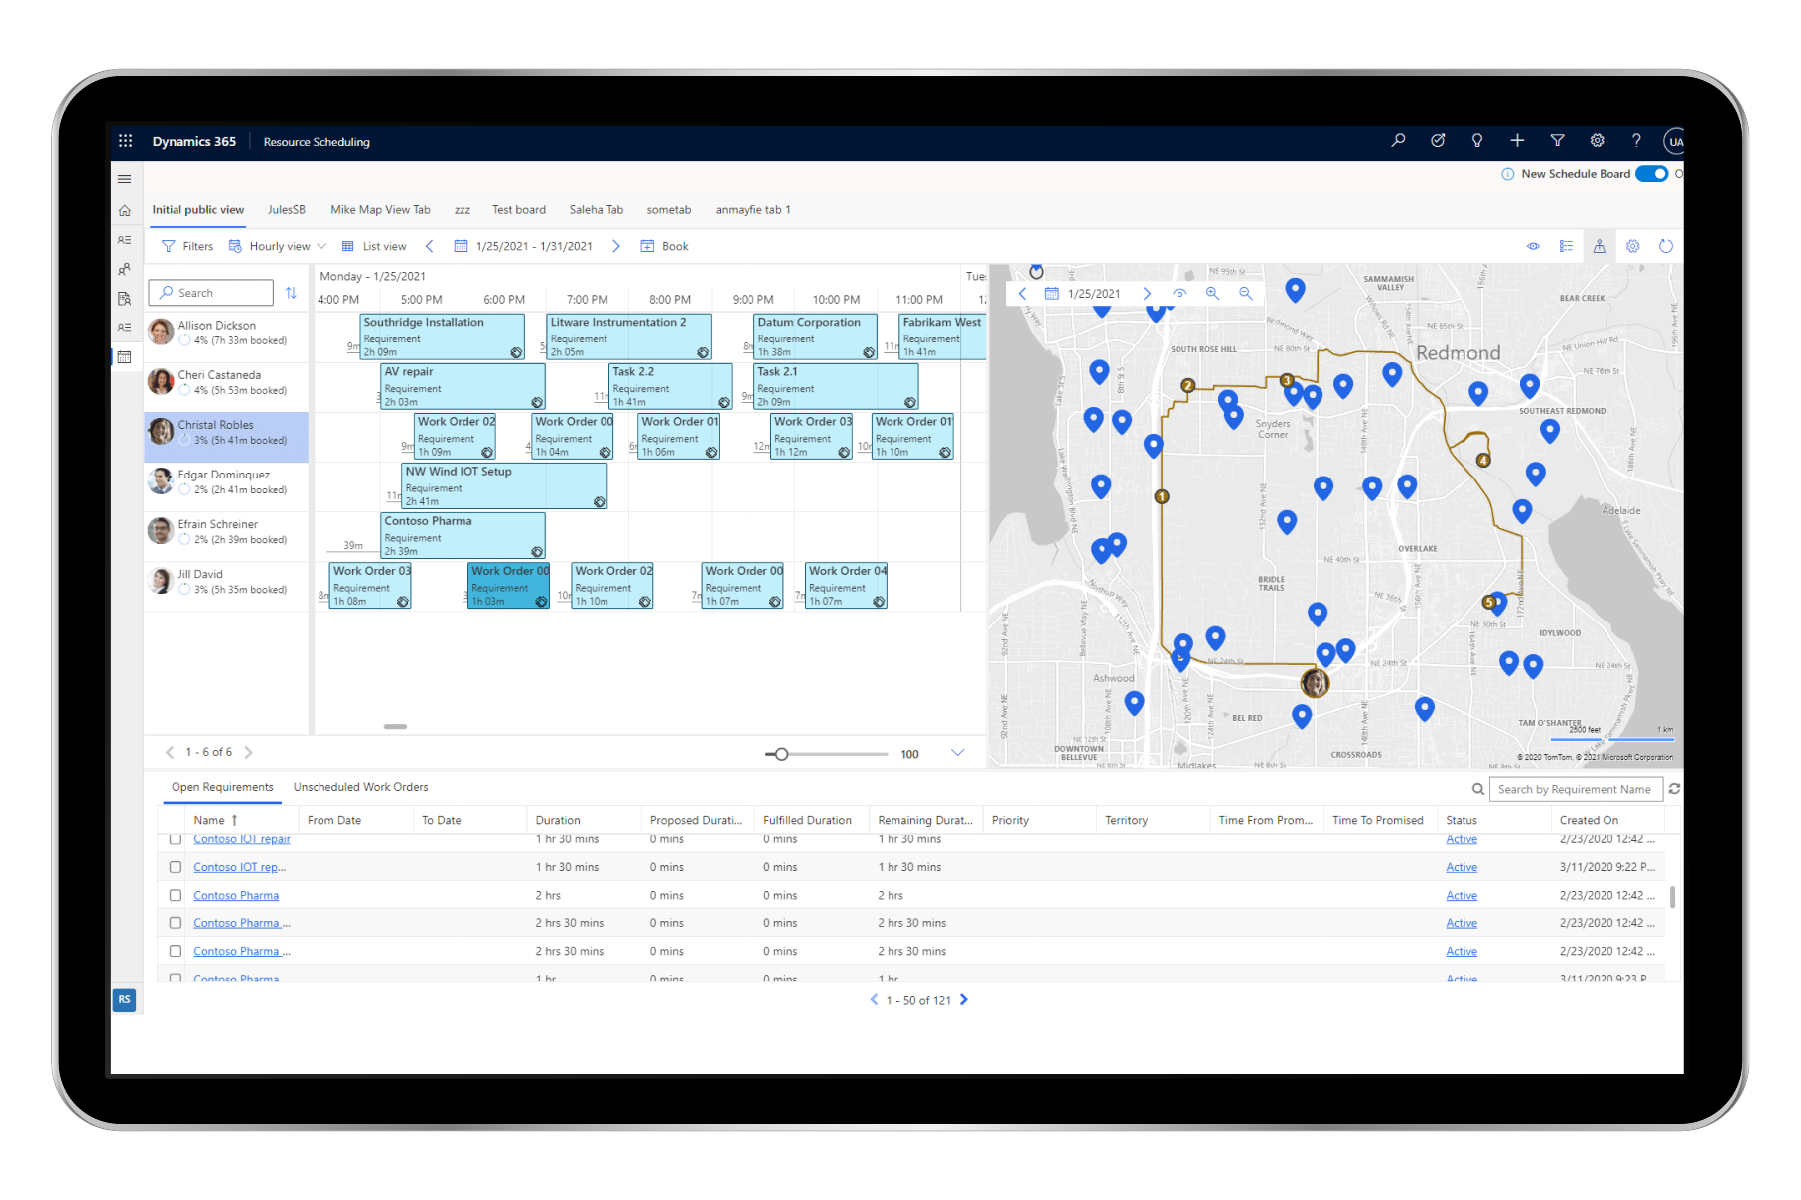Switch to JulesSB tab
The image size is (1801, 1200).
[287, 210]
